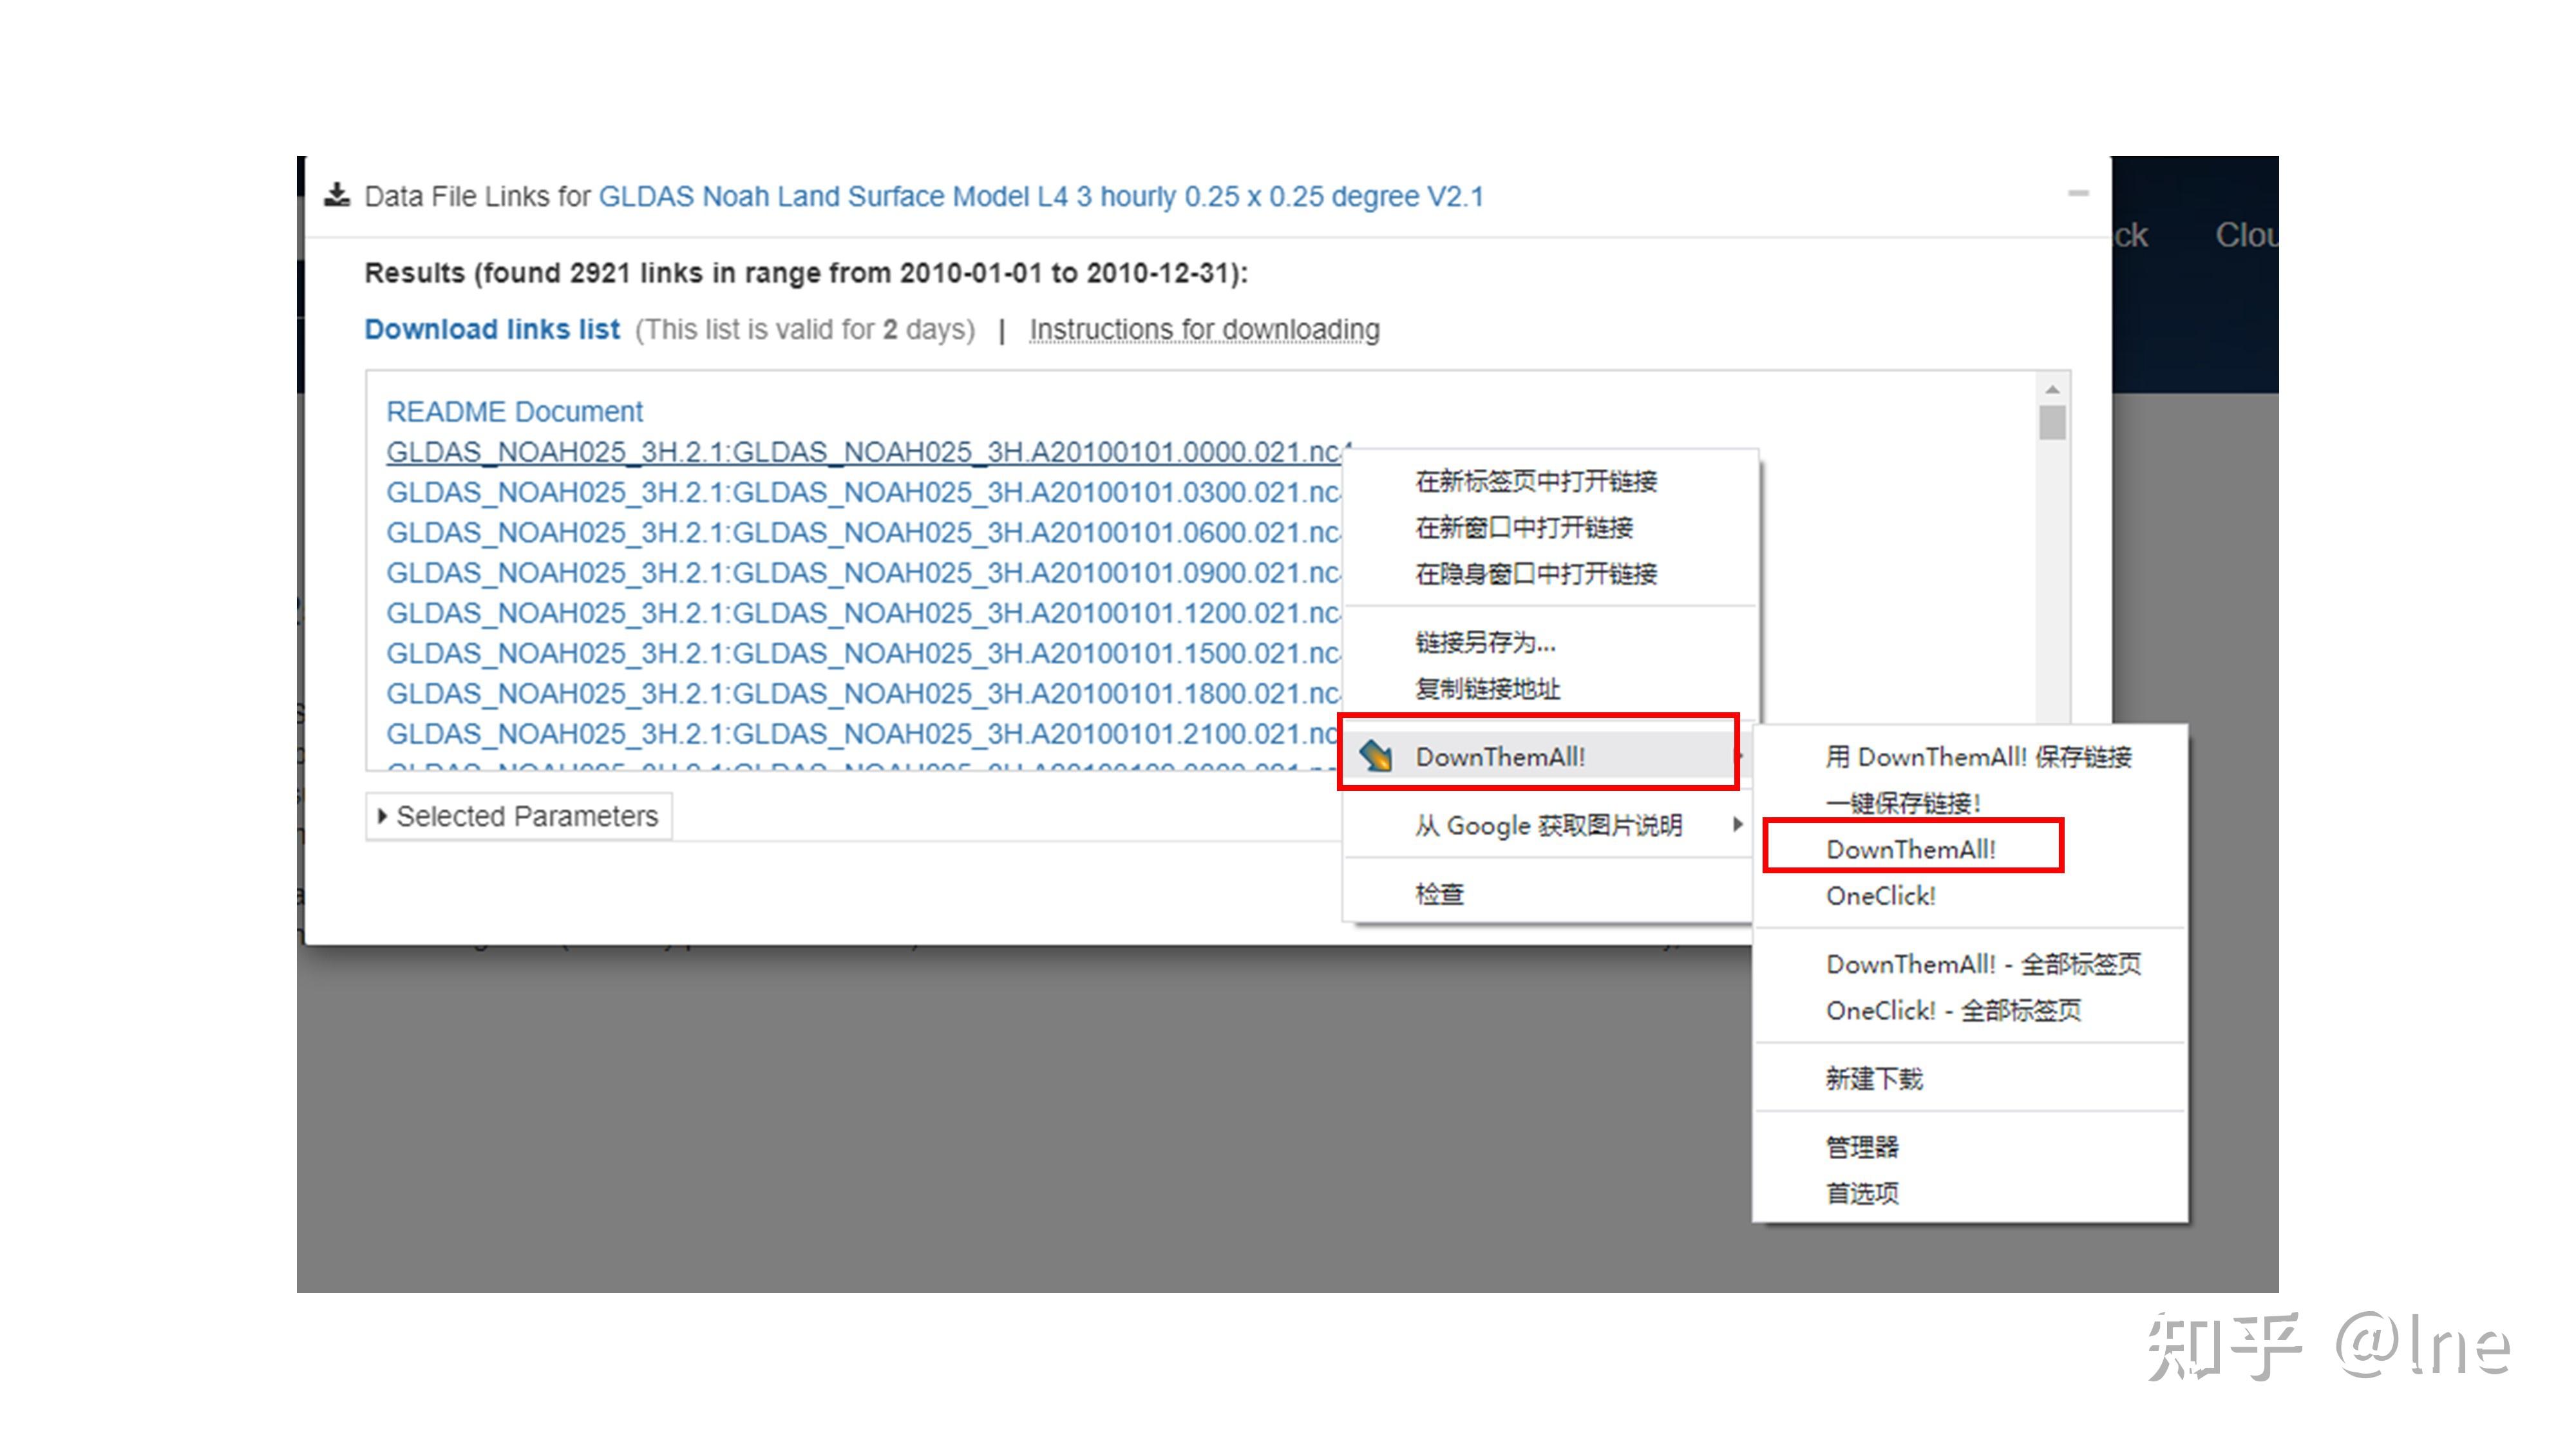Screen dimensions: 2576x1449
Task: Open the GLDAS Noah Land Surface Model dataset link
Action: click(1041, 196)
